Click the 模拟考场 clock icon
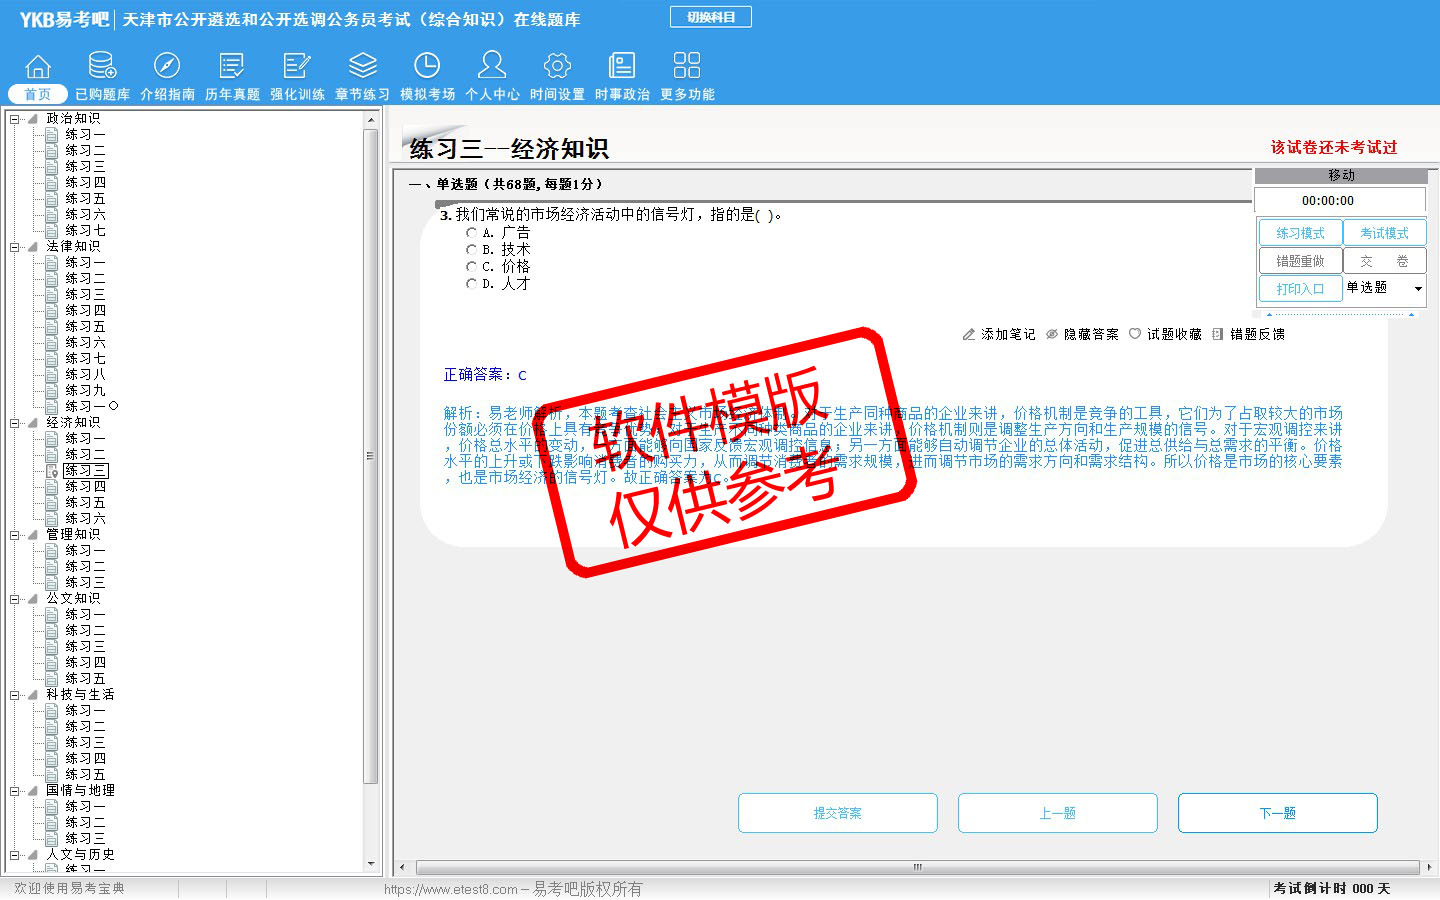Viewport: 1440px width, 900px height. pyautogui.click(x=427, y=66)
